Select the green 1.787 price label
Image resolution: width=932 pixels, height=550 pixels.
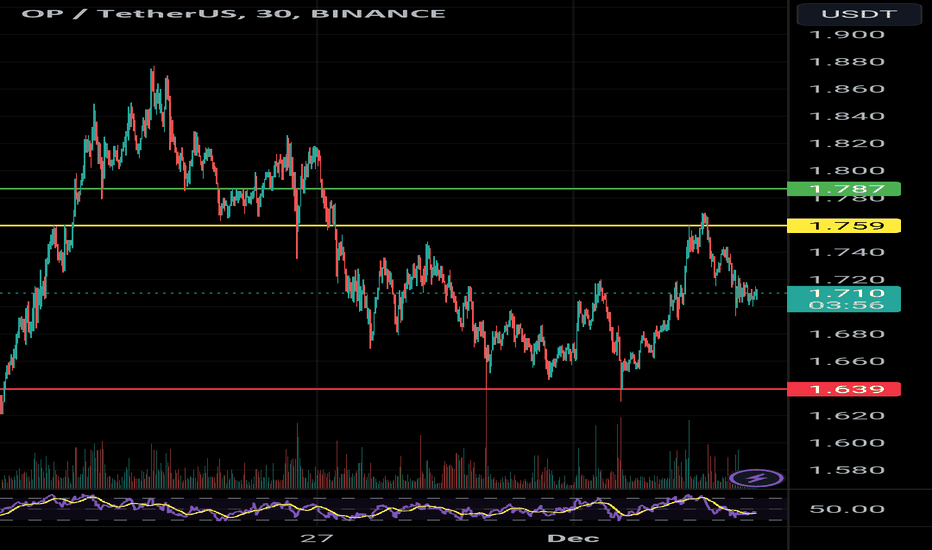tap(843, 189)
